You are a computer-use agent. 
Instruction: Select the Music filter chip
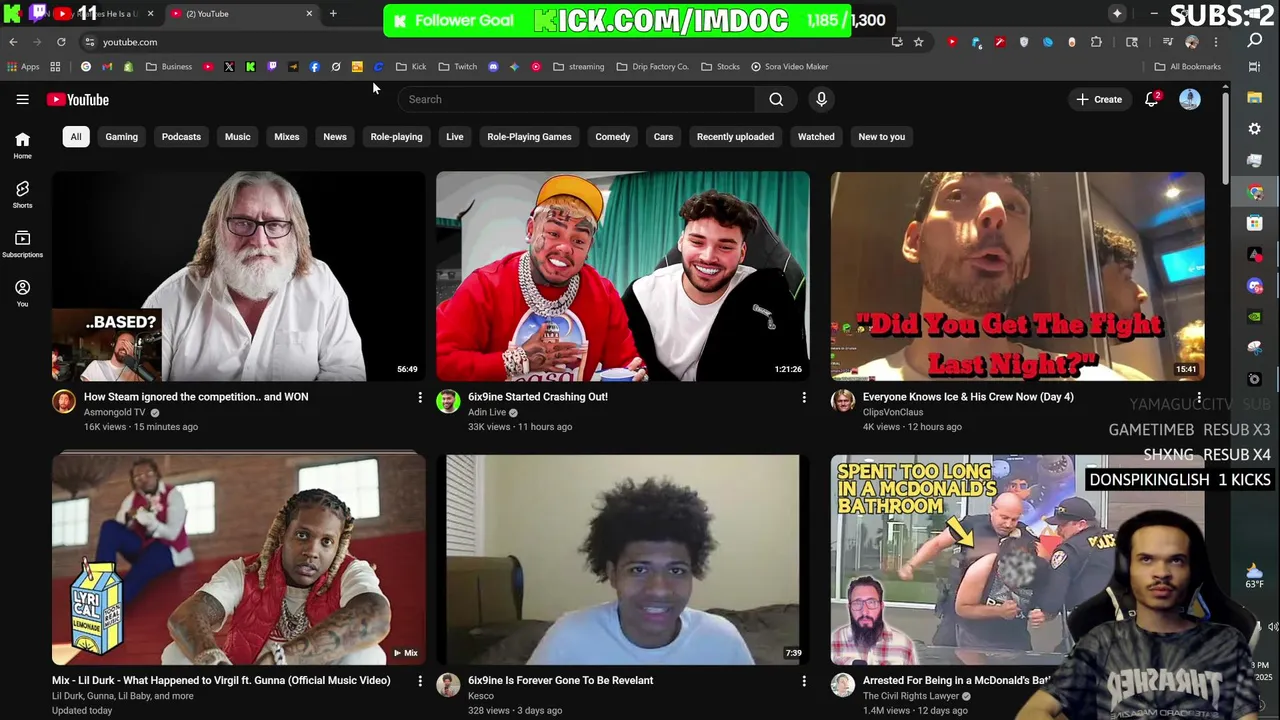click(237, 136)
